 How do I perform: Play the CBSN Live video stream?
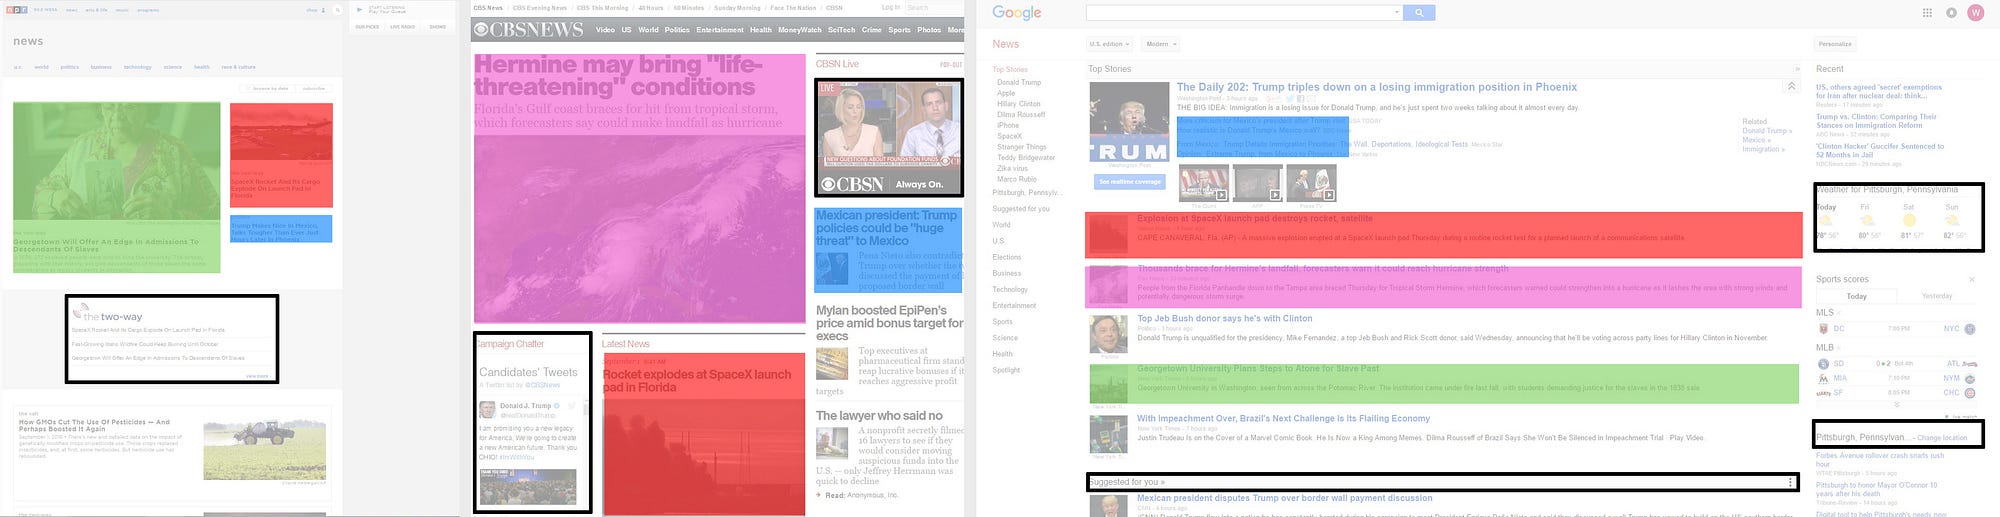[x=889, y=137]
